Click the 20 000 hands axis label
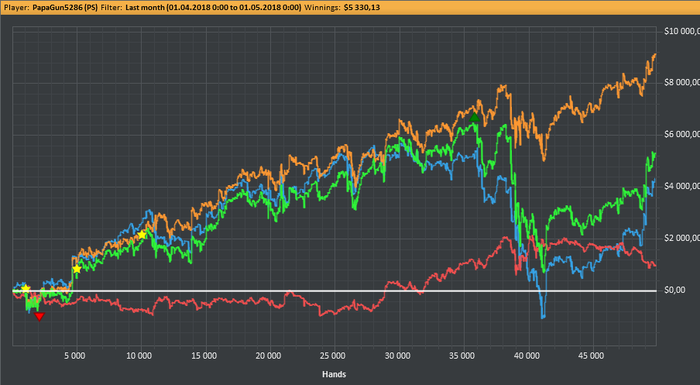The image size is (700, 385). pos(268,356)
